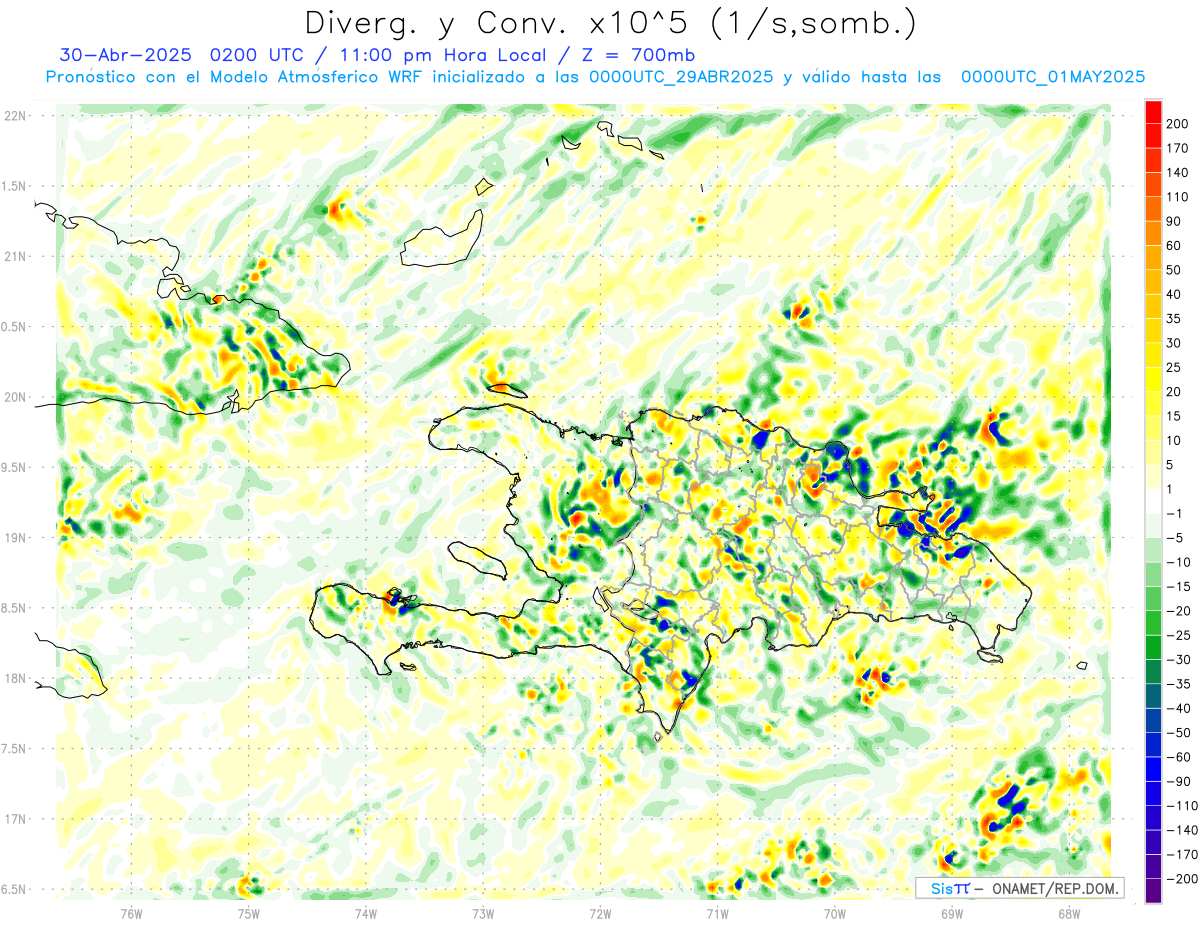
Task: Click the positive '60' color scale value
Action: coord(1175,246)
